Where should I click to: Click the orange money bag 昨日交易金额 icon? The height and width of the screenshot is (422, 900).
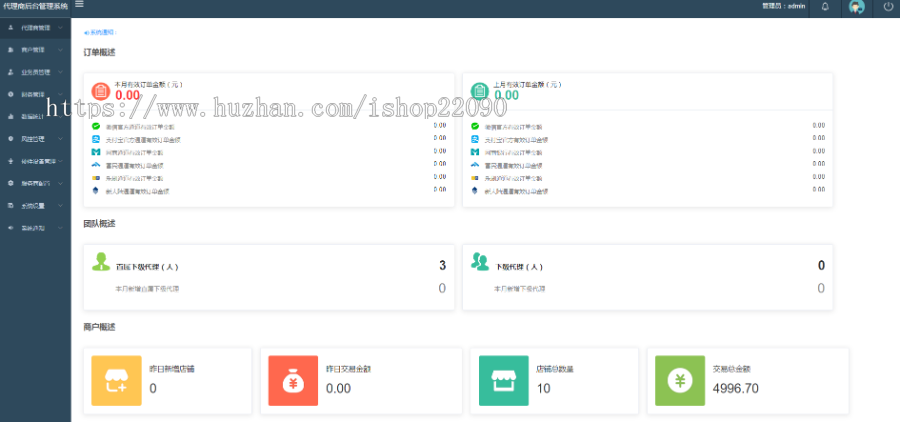pos(293,381)
